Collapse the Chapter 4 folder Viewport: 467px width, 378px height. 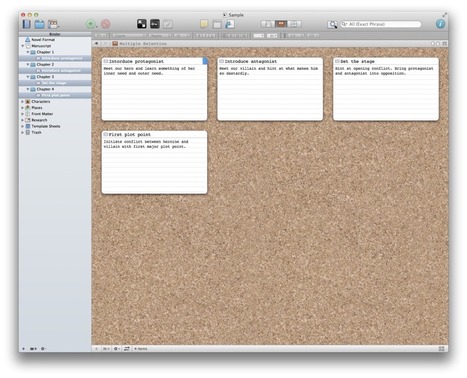[x=28, y=89]
